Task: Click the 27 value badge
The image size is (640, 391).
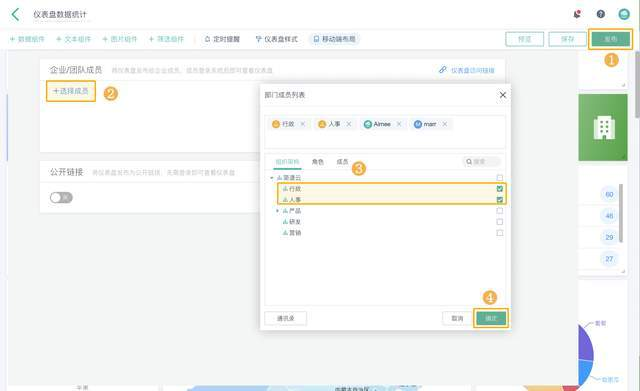Action: pyautogui.click(x=609, y=259)
